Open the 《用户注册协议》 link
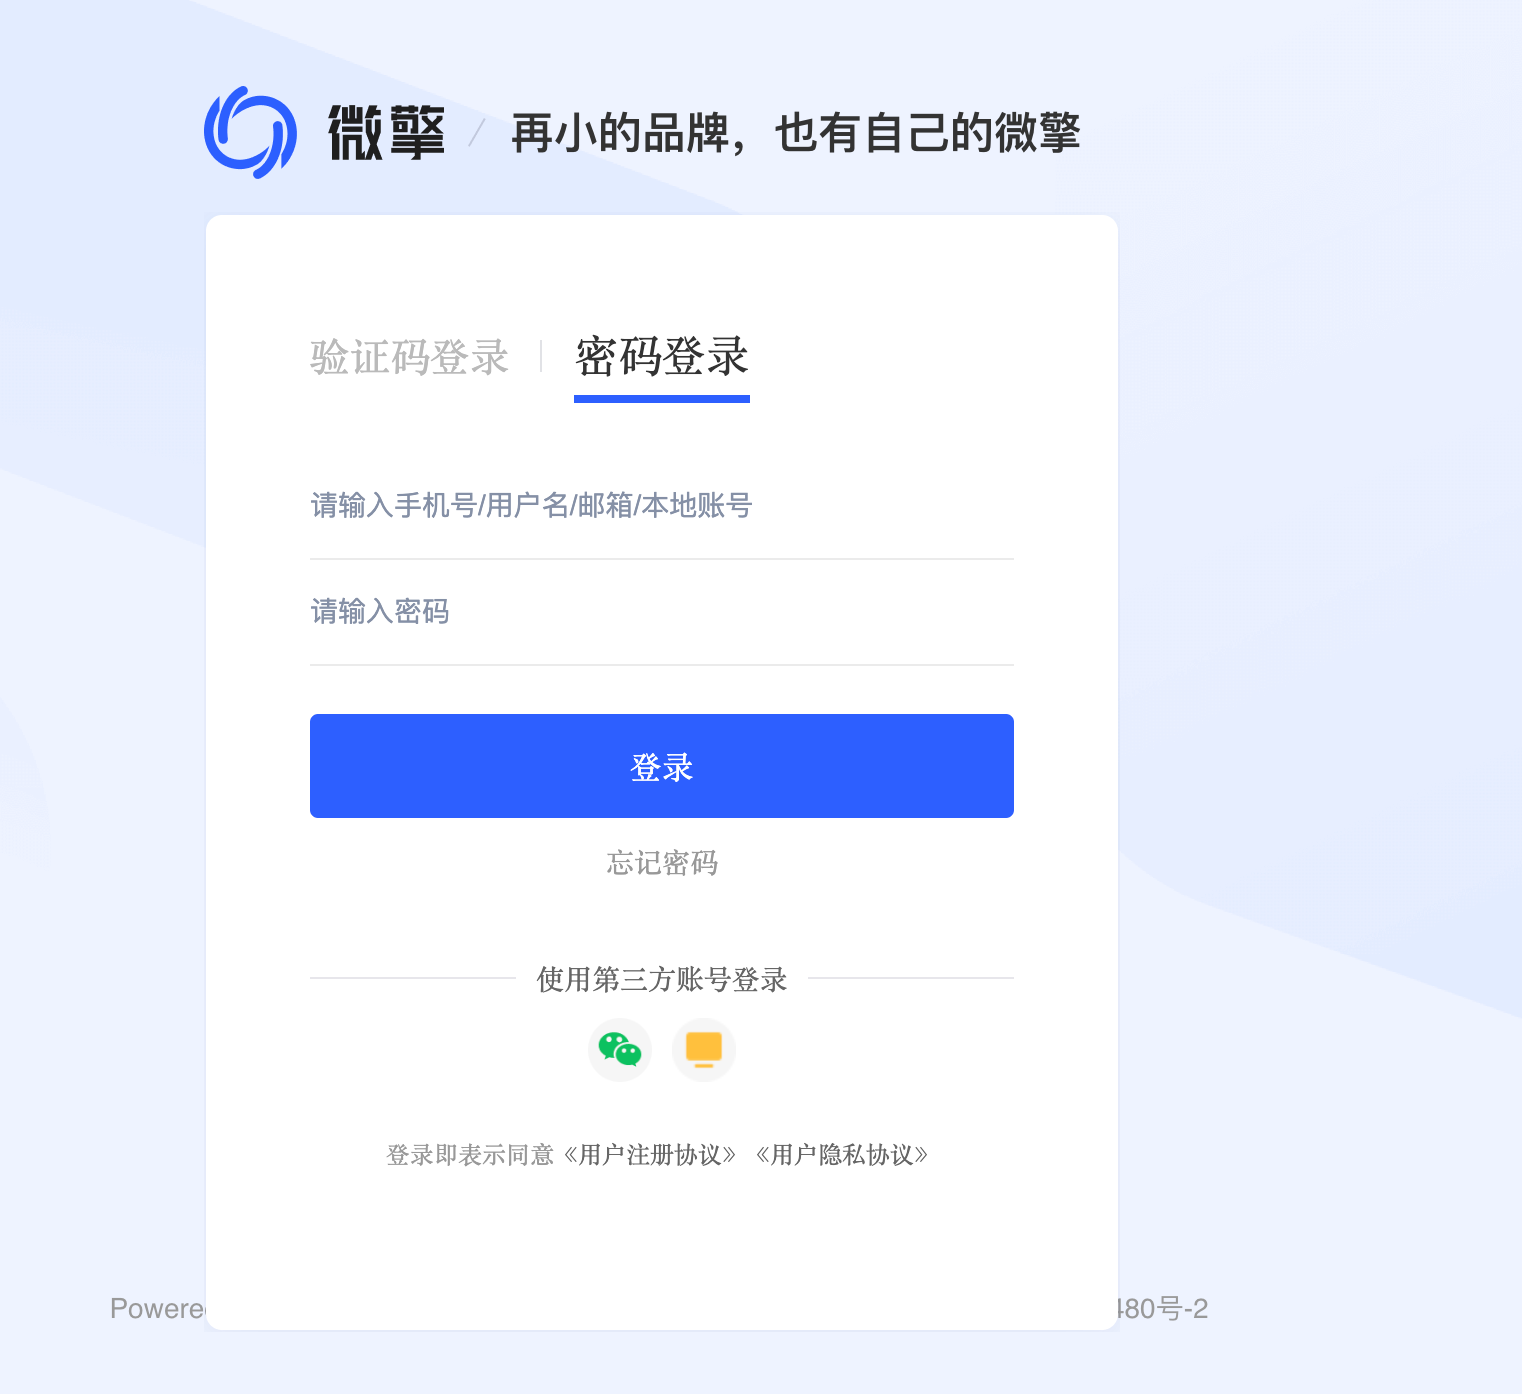The image size is (1522, 1394). coord(650,1155)
